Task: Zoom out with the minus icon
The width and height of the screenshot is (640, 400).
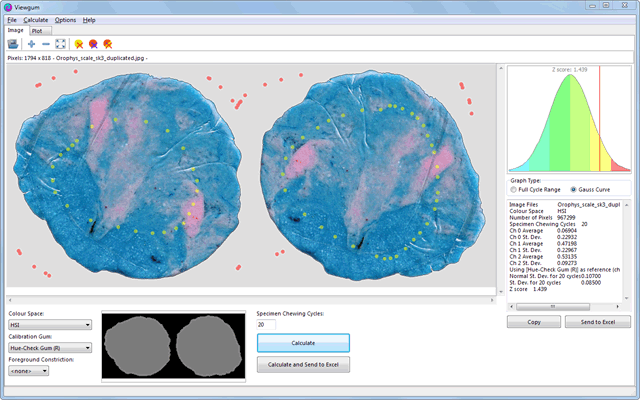Action: (46, 44)
